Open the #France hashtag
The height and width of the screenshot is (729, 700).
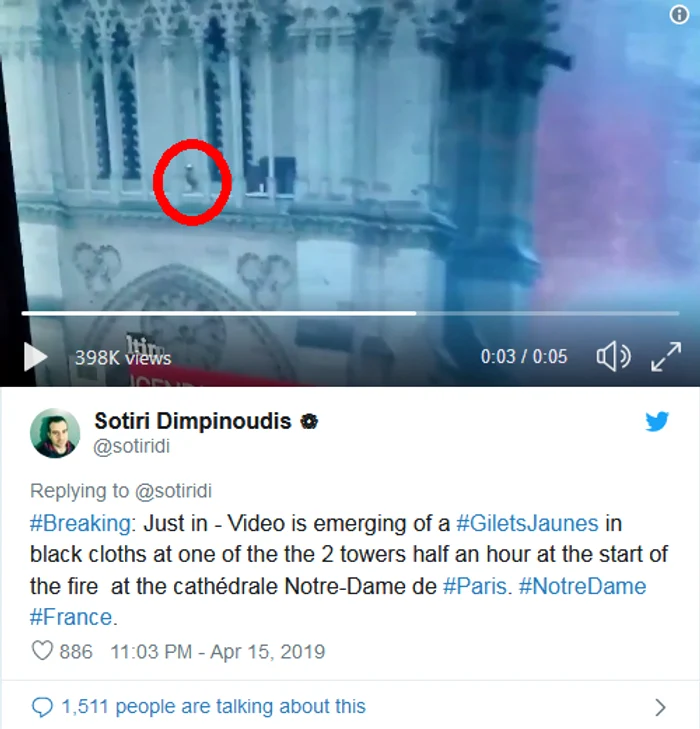pos(71,617)
